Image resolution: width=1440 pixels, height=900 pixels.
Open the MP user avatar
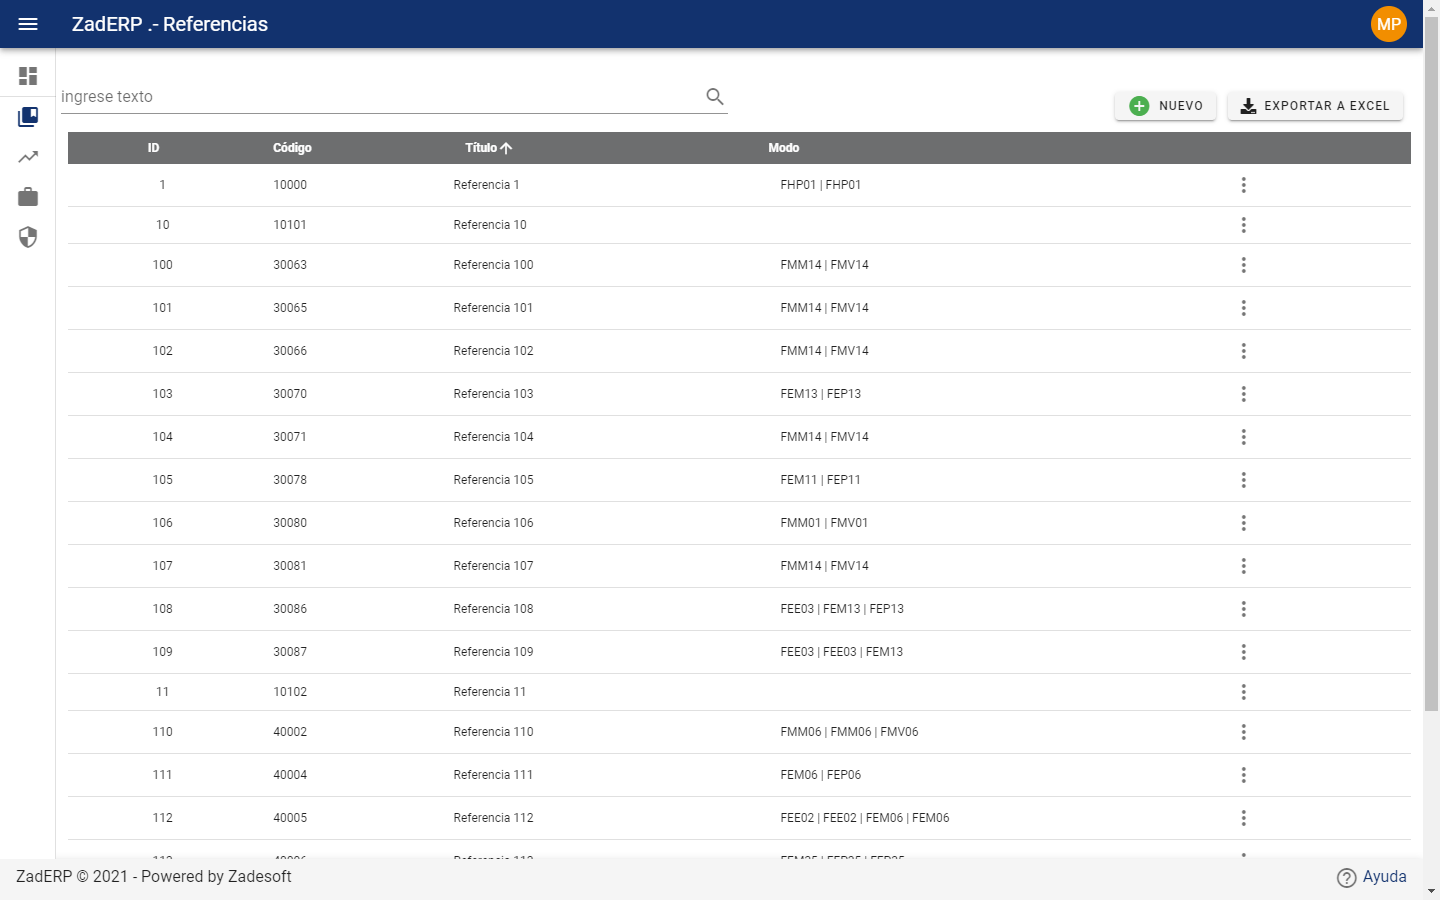(1389, 24)
